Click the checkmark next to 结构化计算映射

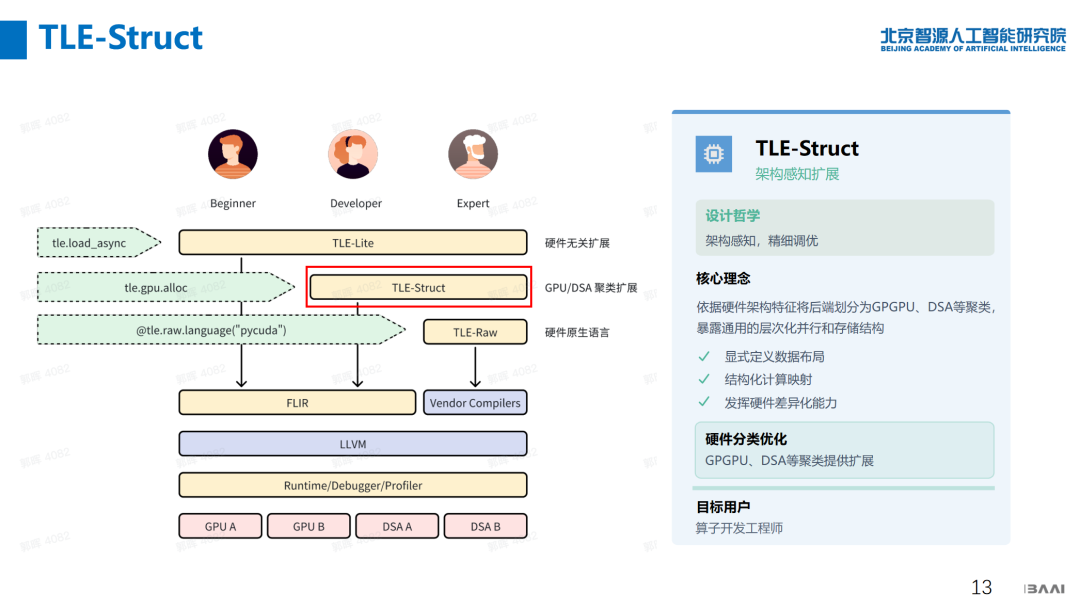[x=704, y=379]
